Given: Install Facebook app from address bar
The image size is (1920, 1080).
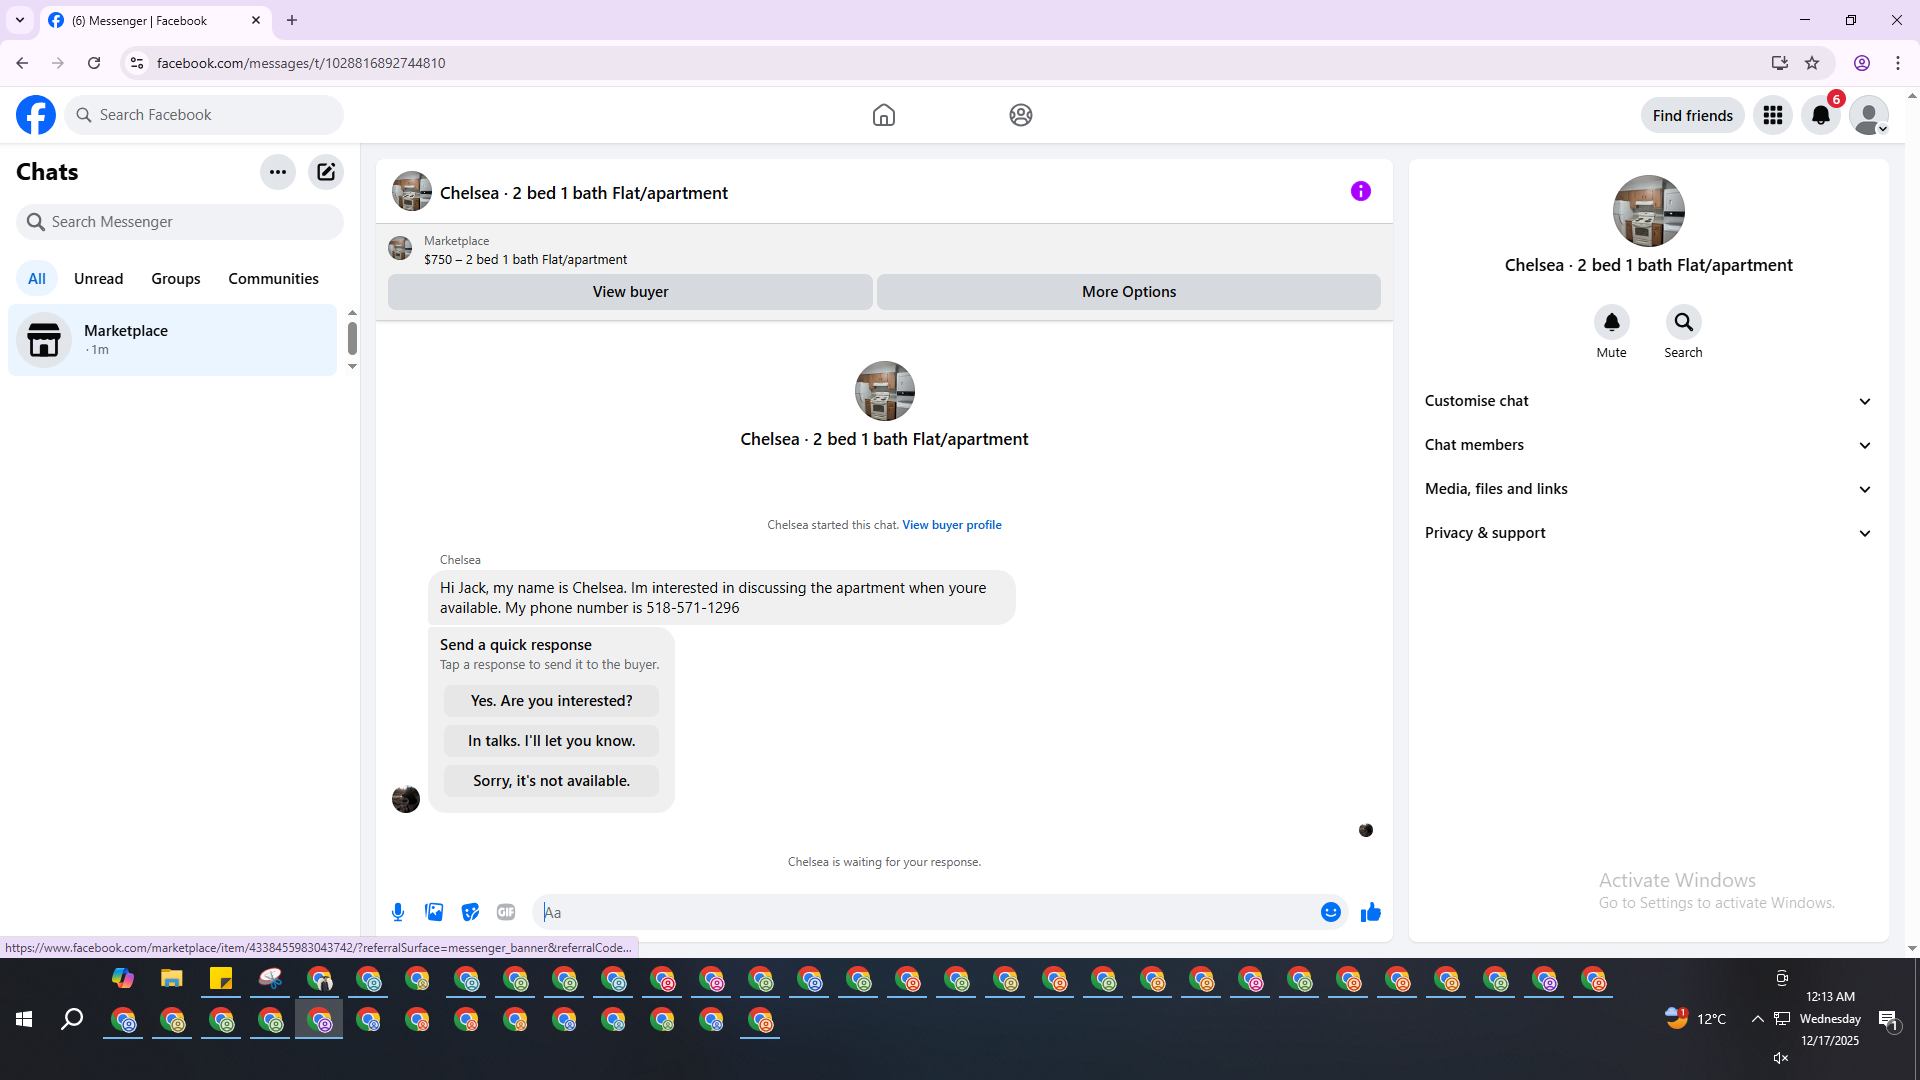Looking at the screenshot, I should [1780, 63].
